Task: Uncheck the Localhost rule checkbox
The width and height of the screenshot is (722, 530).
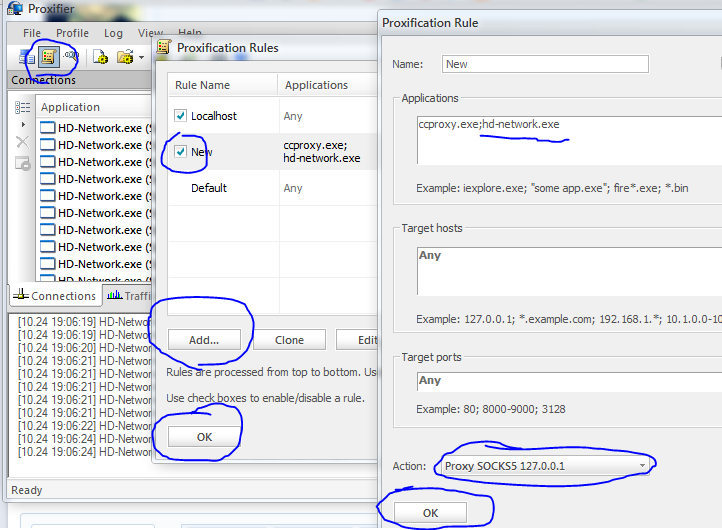Action: coord(181,116)
